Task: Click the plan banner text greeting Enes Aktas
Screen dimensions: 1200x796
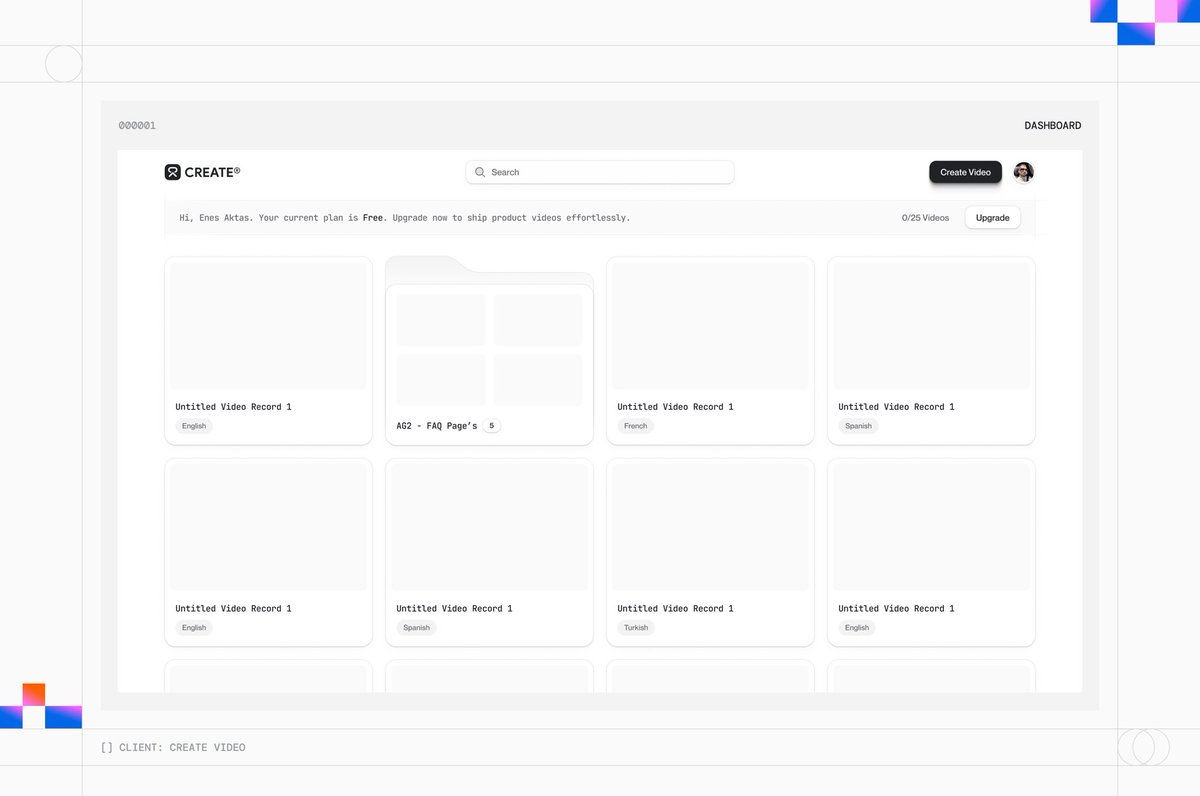Action: 405,217
